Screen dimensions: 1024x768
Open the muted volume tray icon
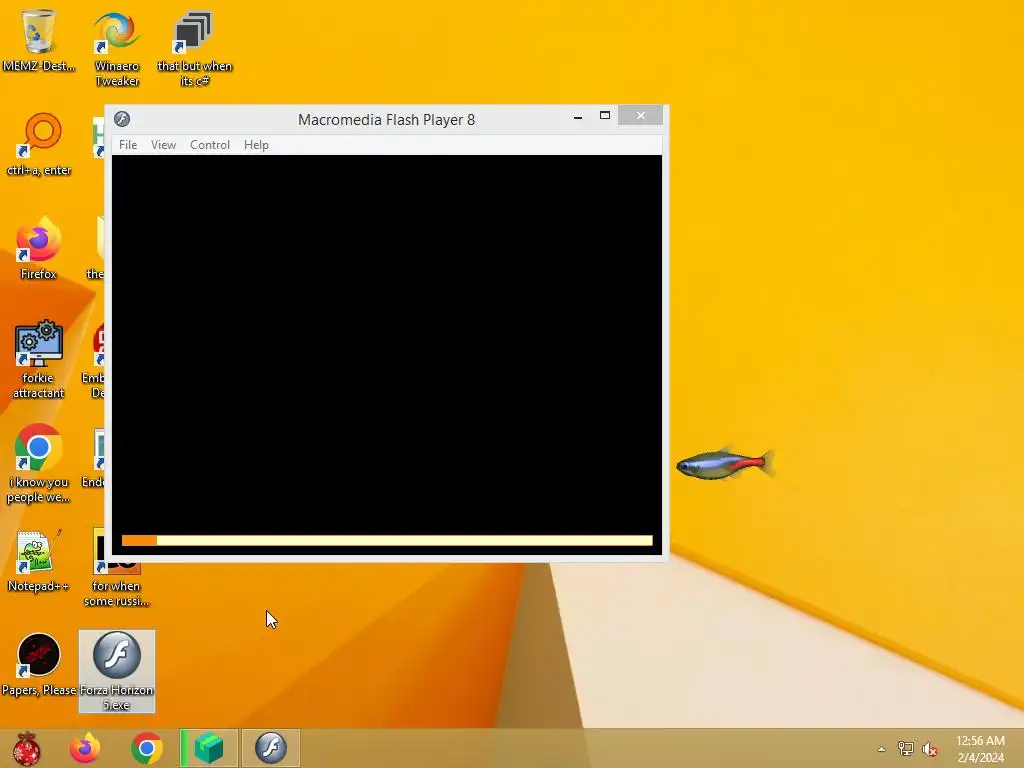(930, 749)
